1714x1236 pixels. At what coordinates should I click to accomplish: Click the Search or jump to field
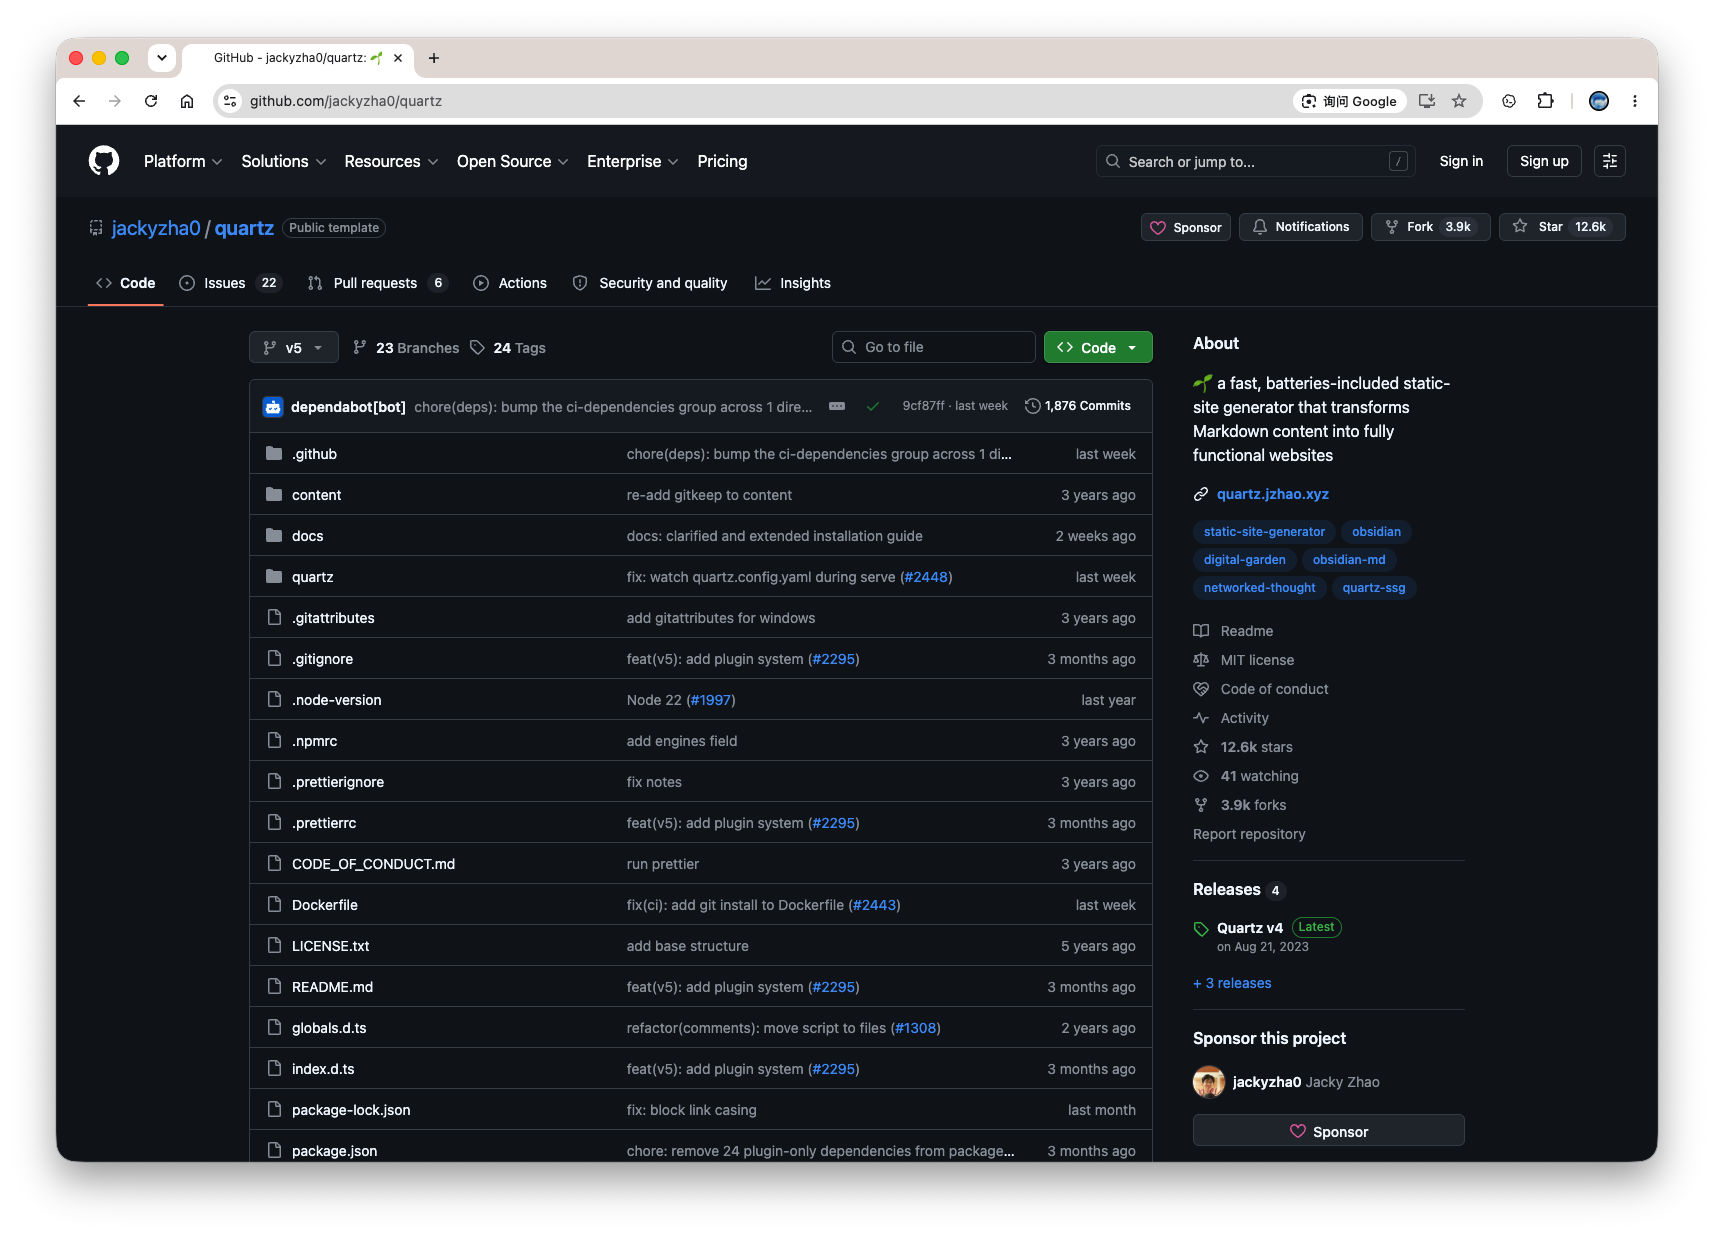click(x=1256, y=161)
